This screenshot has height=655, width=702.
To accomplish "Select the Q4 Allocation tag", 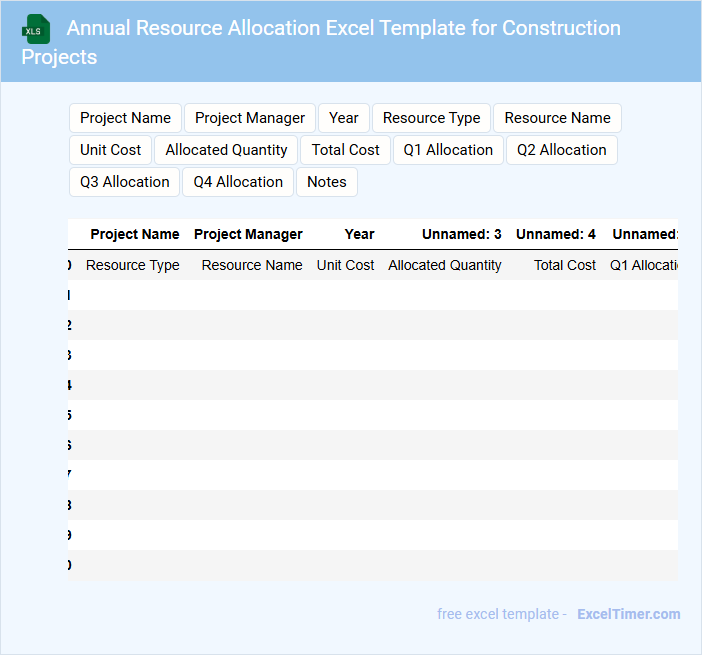I will tap(238, 182).
